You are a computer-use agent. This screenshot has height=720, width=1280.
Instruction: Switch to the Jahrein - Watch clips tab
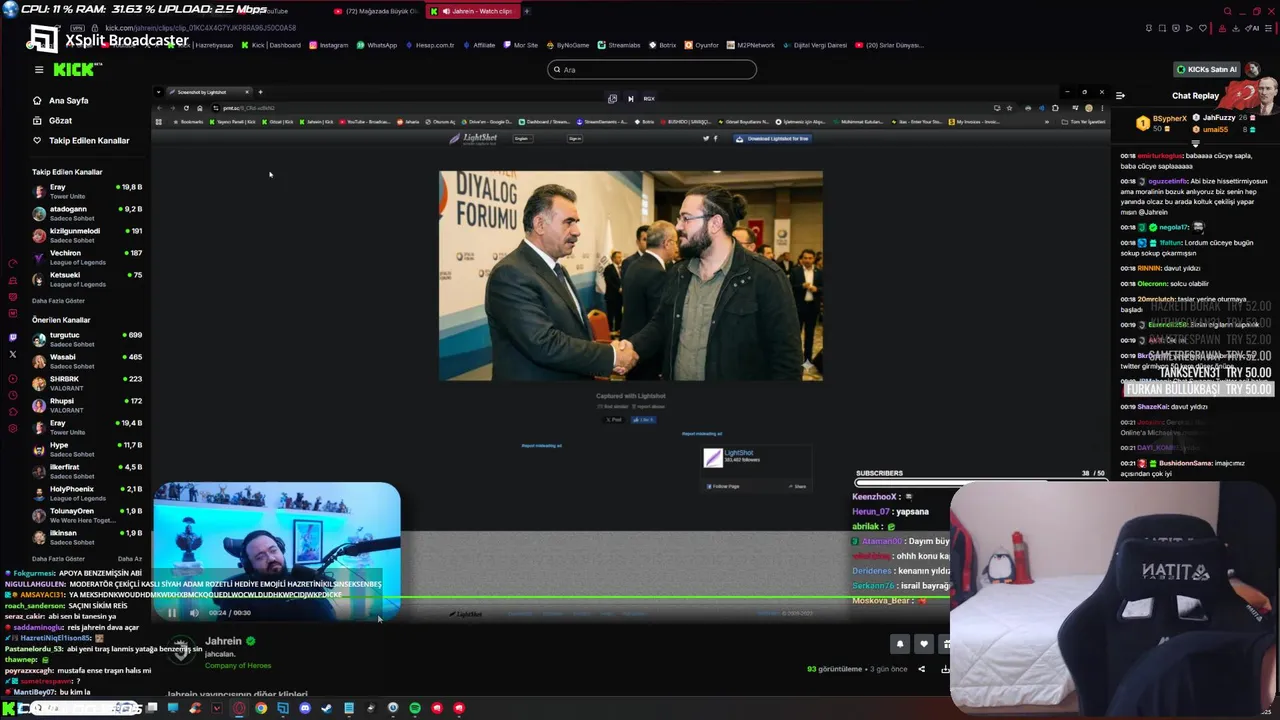[474, 11]
